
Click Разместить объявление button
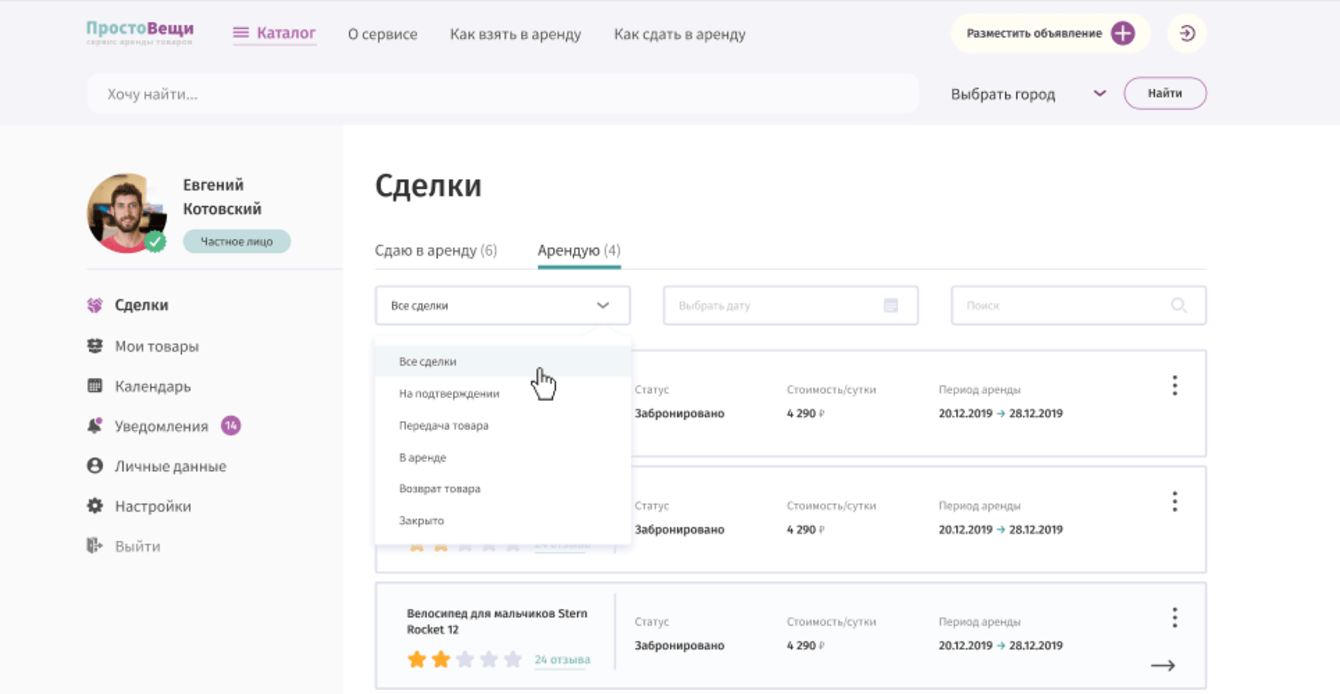coord(1050,33)
